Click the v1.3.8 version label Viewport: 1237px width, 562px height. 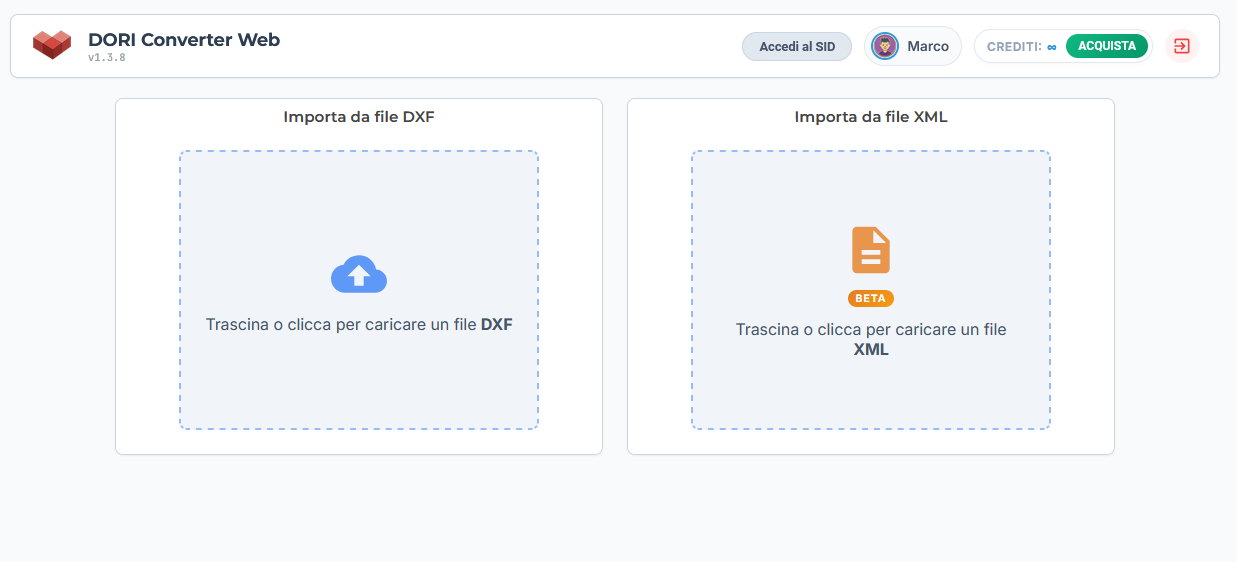[x=106, y=58]
